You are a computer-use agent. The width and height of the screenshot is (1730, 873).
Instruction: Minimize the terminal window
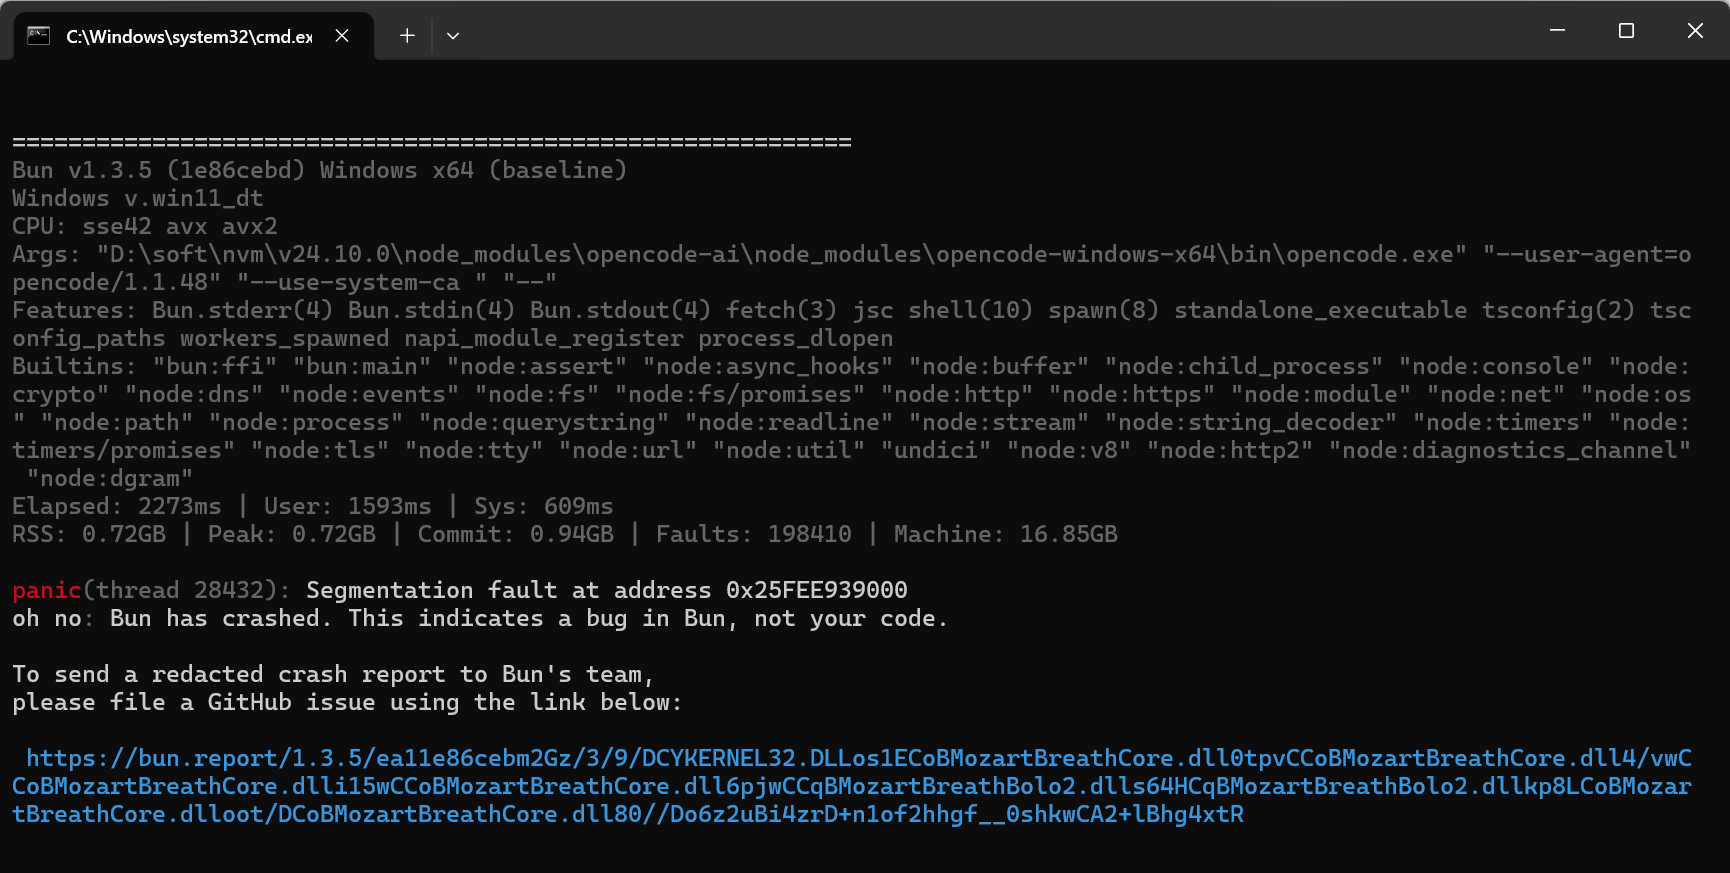pos(1557,31)
